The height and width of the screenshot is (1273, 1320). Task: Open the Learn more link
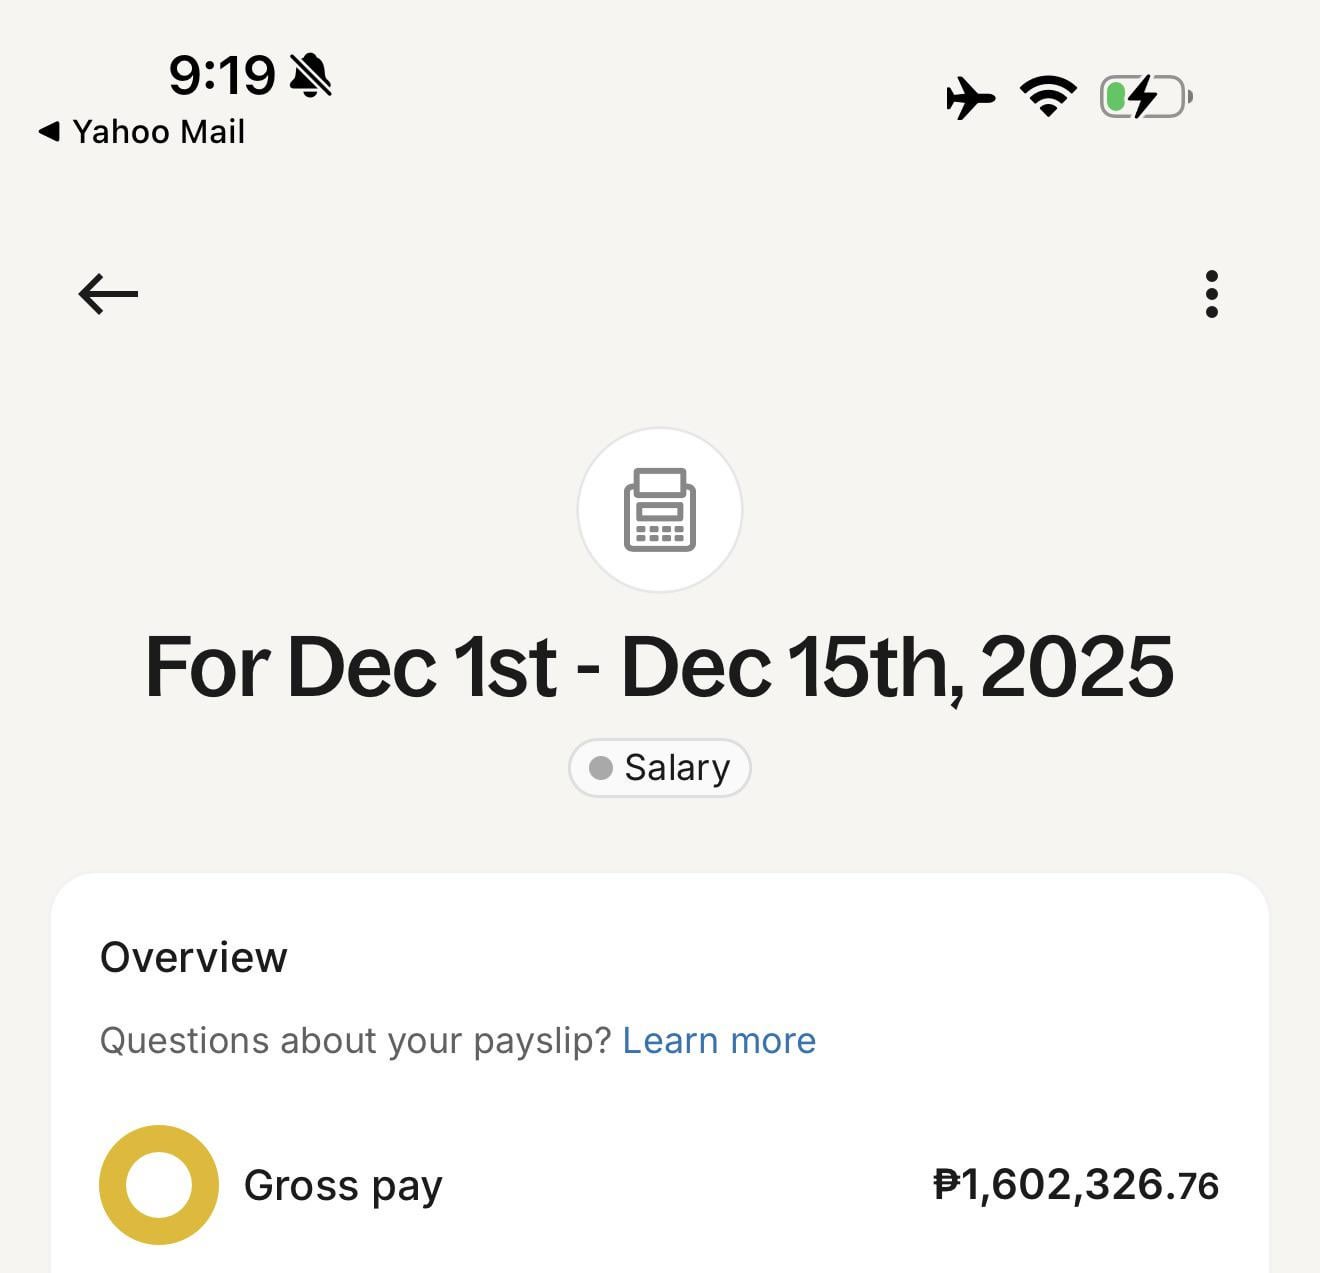[719, 1041]
